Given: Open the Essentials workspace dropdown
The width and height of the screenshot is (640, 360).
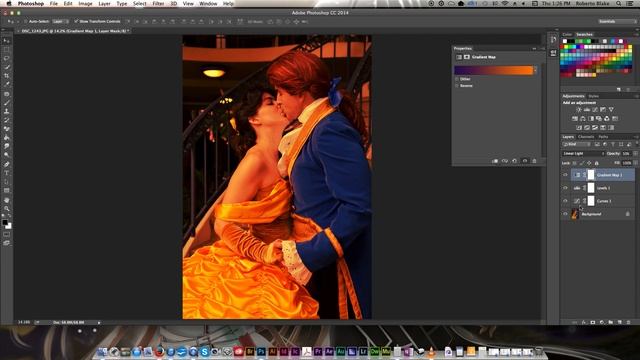Looking at the screenshot, I should (x=617, y=21).
